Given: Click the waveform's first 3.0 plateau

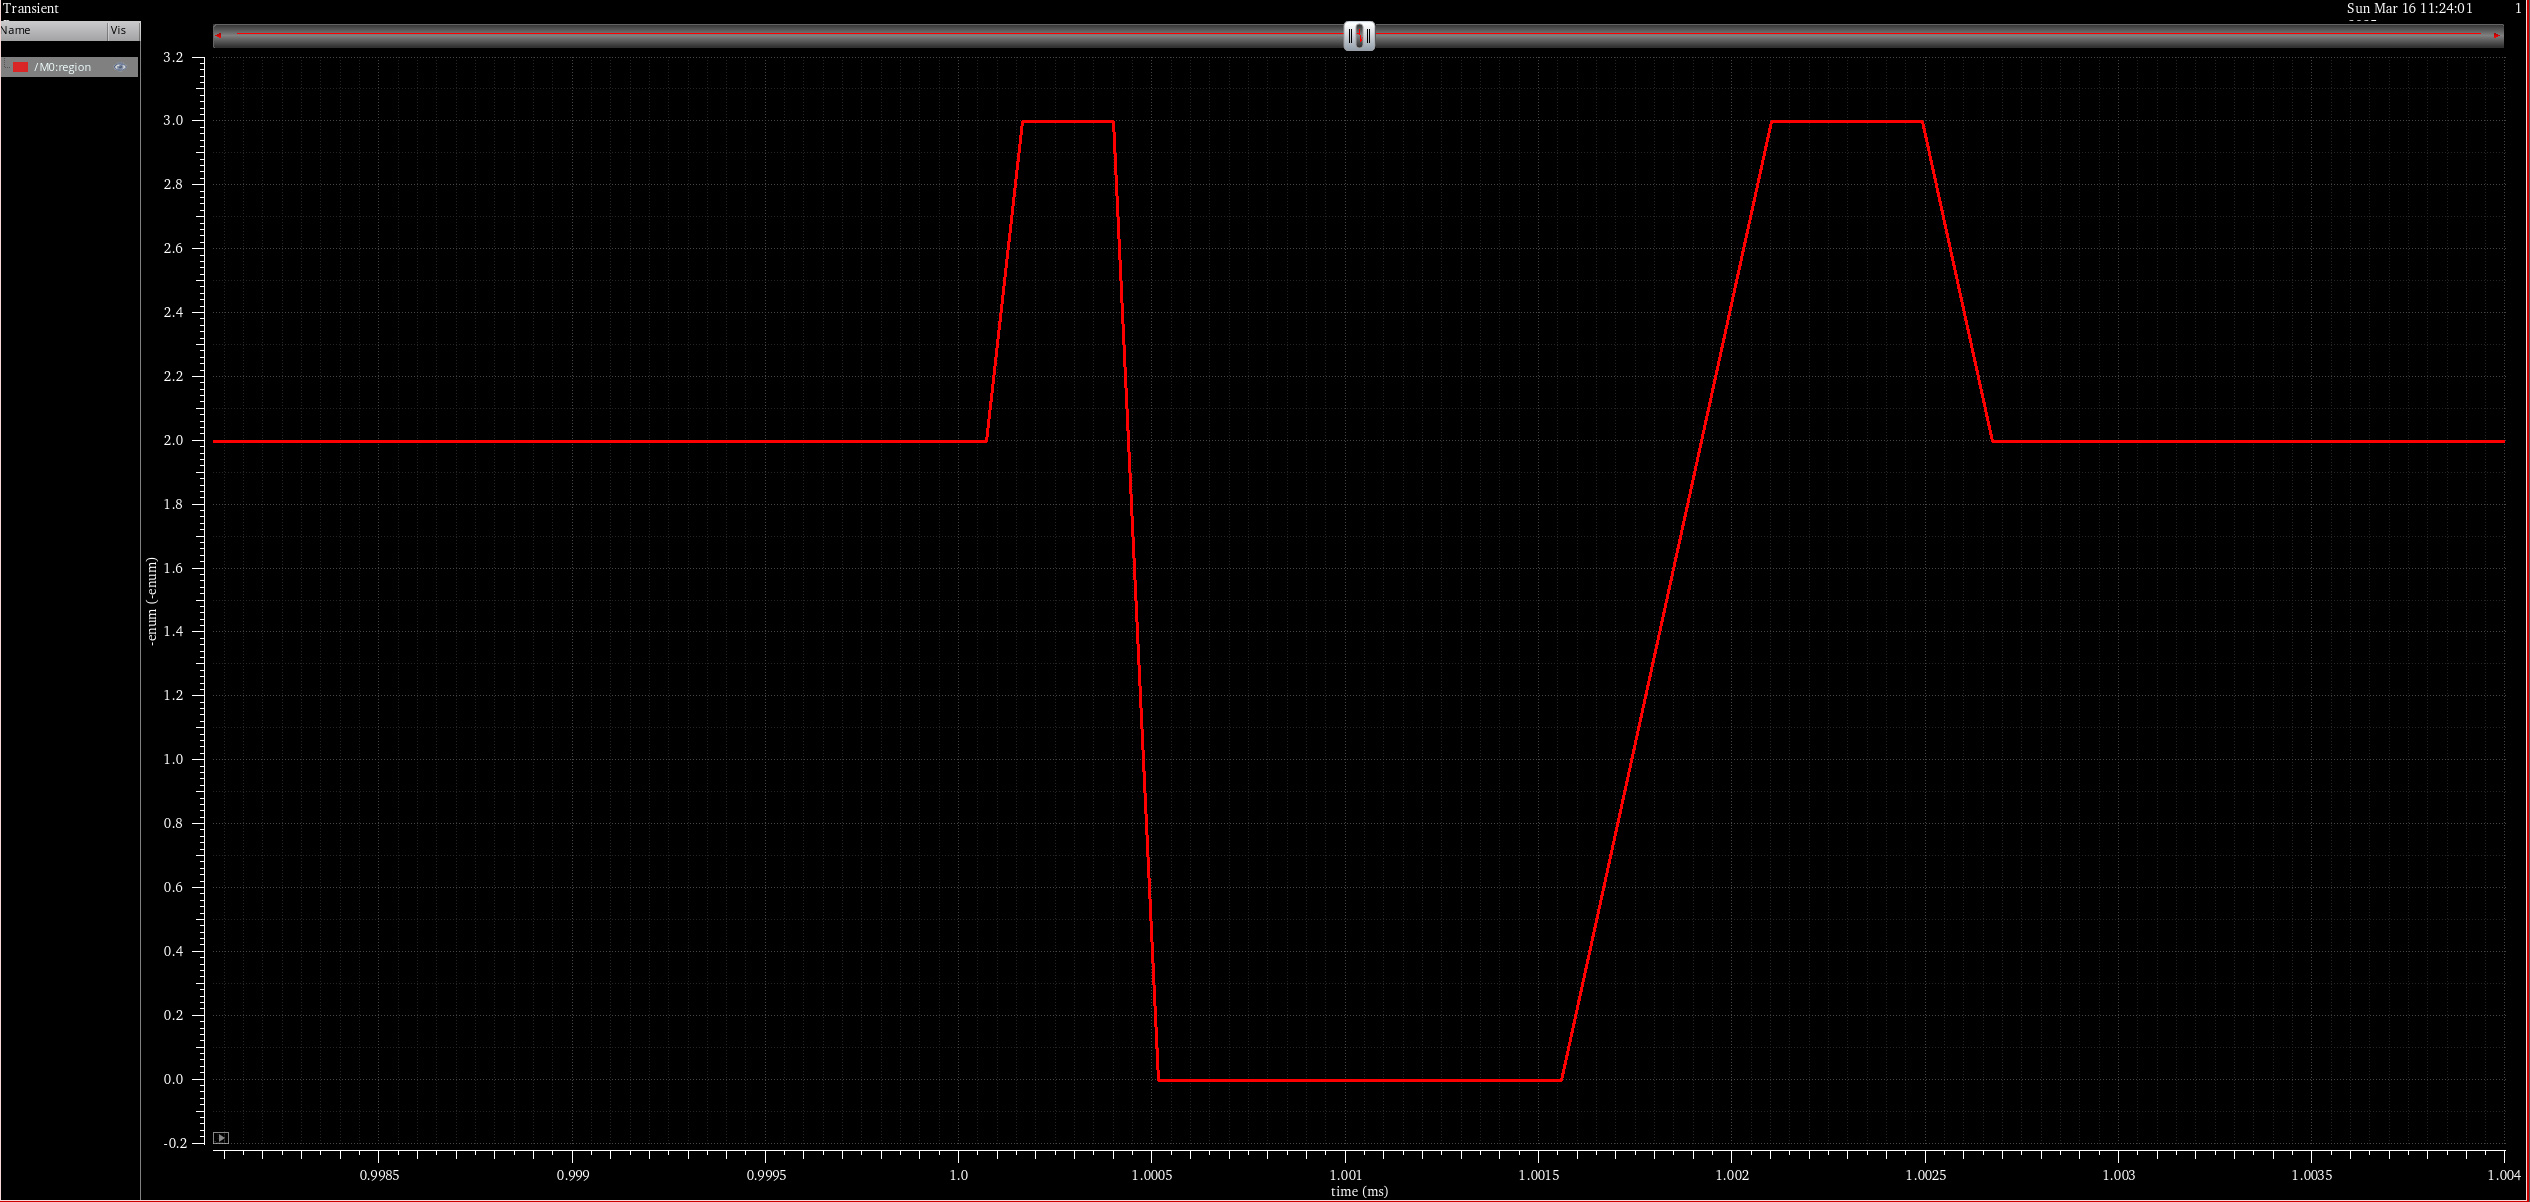Looking at the screenshot, I should click(x=1067, y=122).
